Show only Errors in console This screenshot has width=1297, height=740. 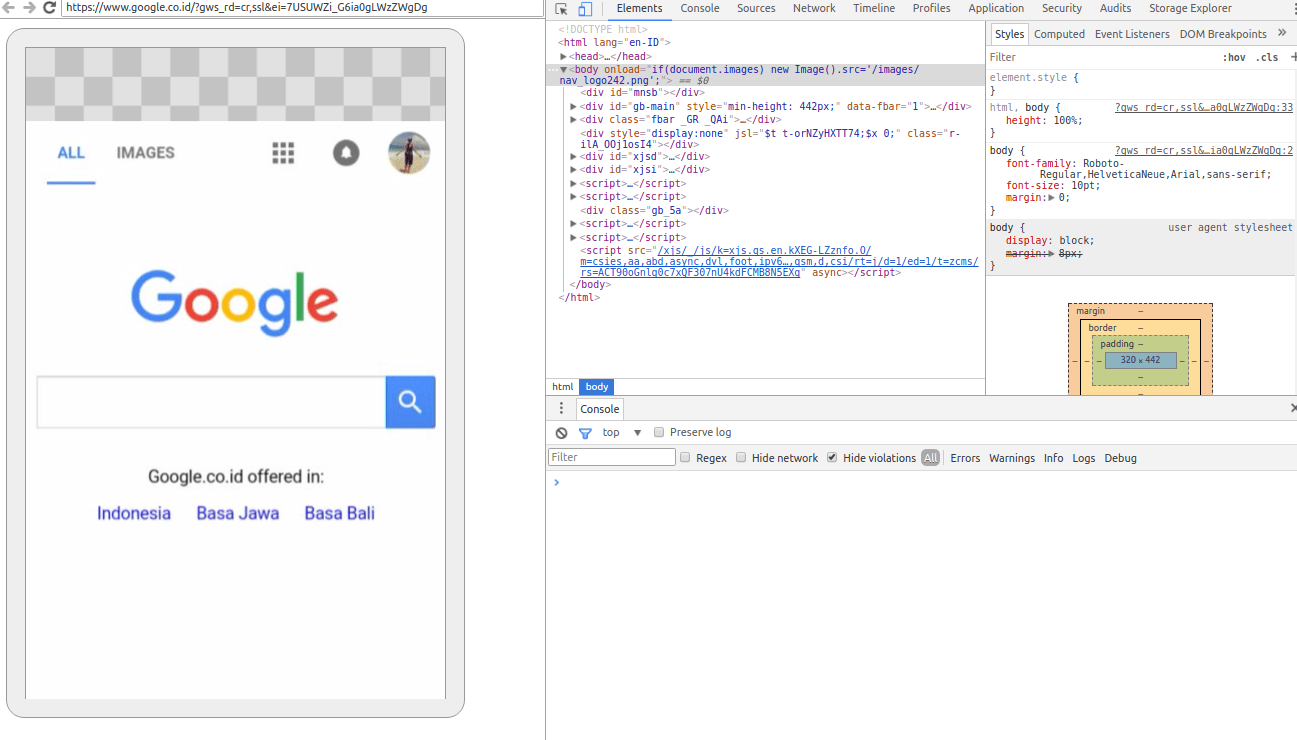pyautogui.click(x=965, y=458)
